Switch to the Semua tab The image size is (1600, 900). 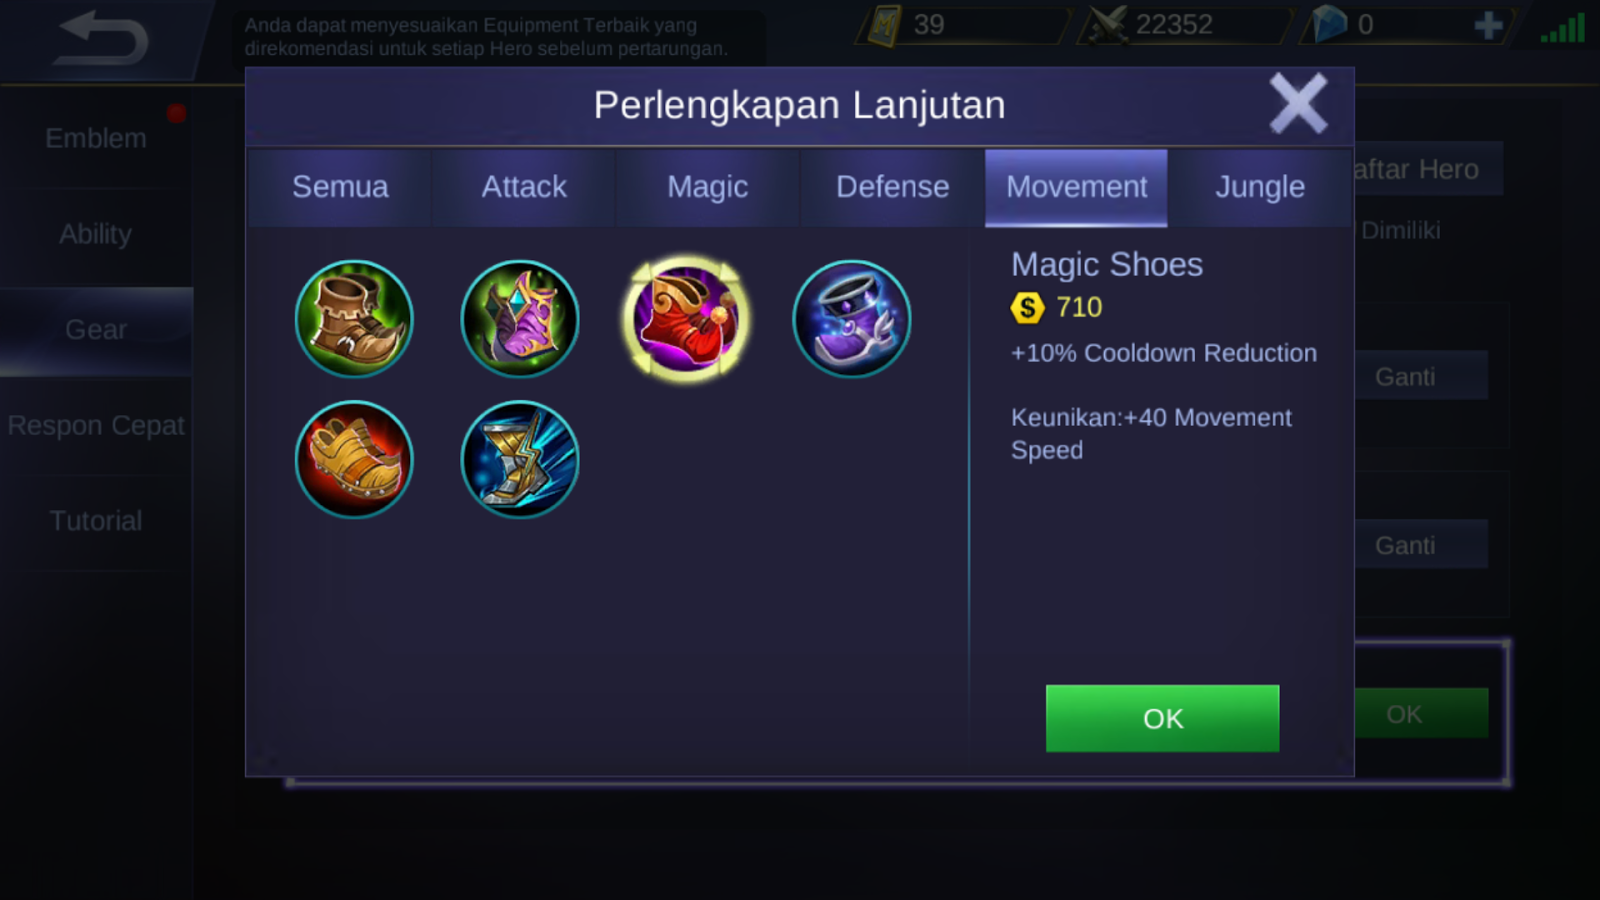[340, 187]
